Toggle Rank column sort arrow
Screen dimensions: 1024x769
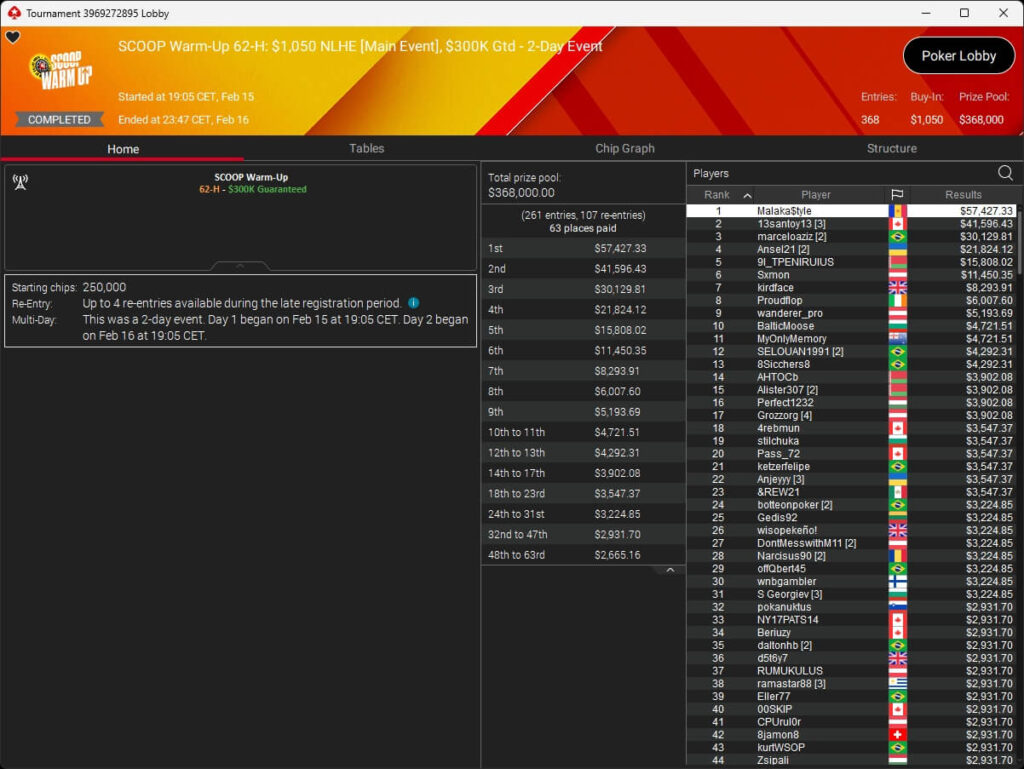[x=746, y=195]
